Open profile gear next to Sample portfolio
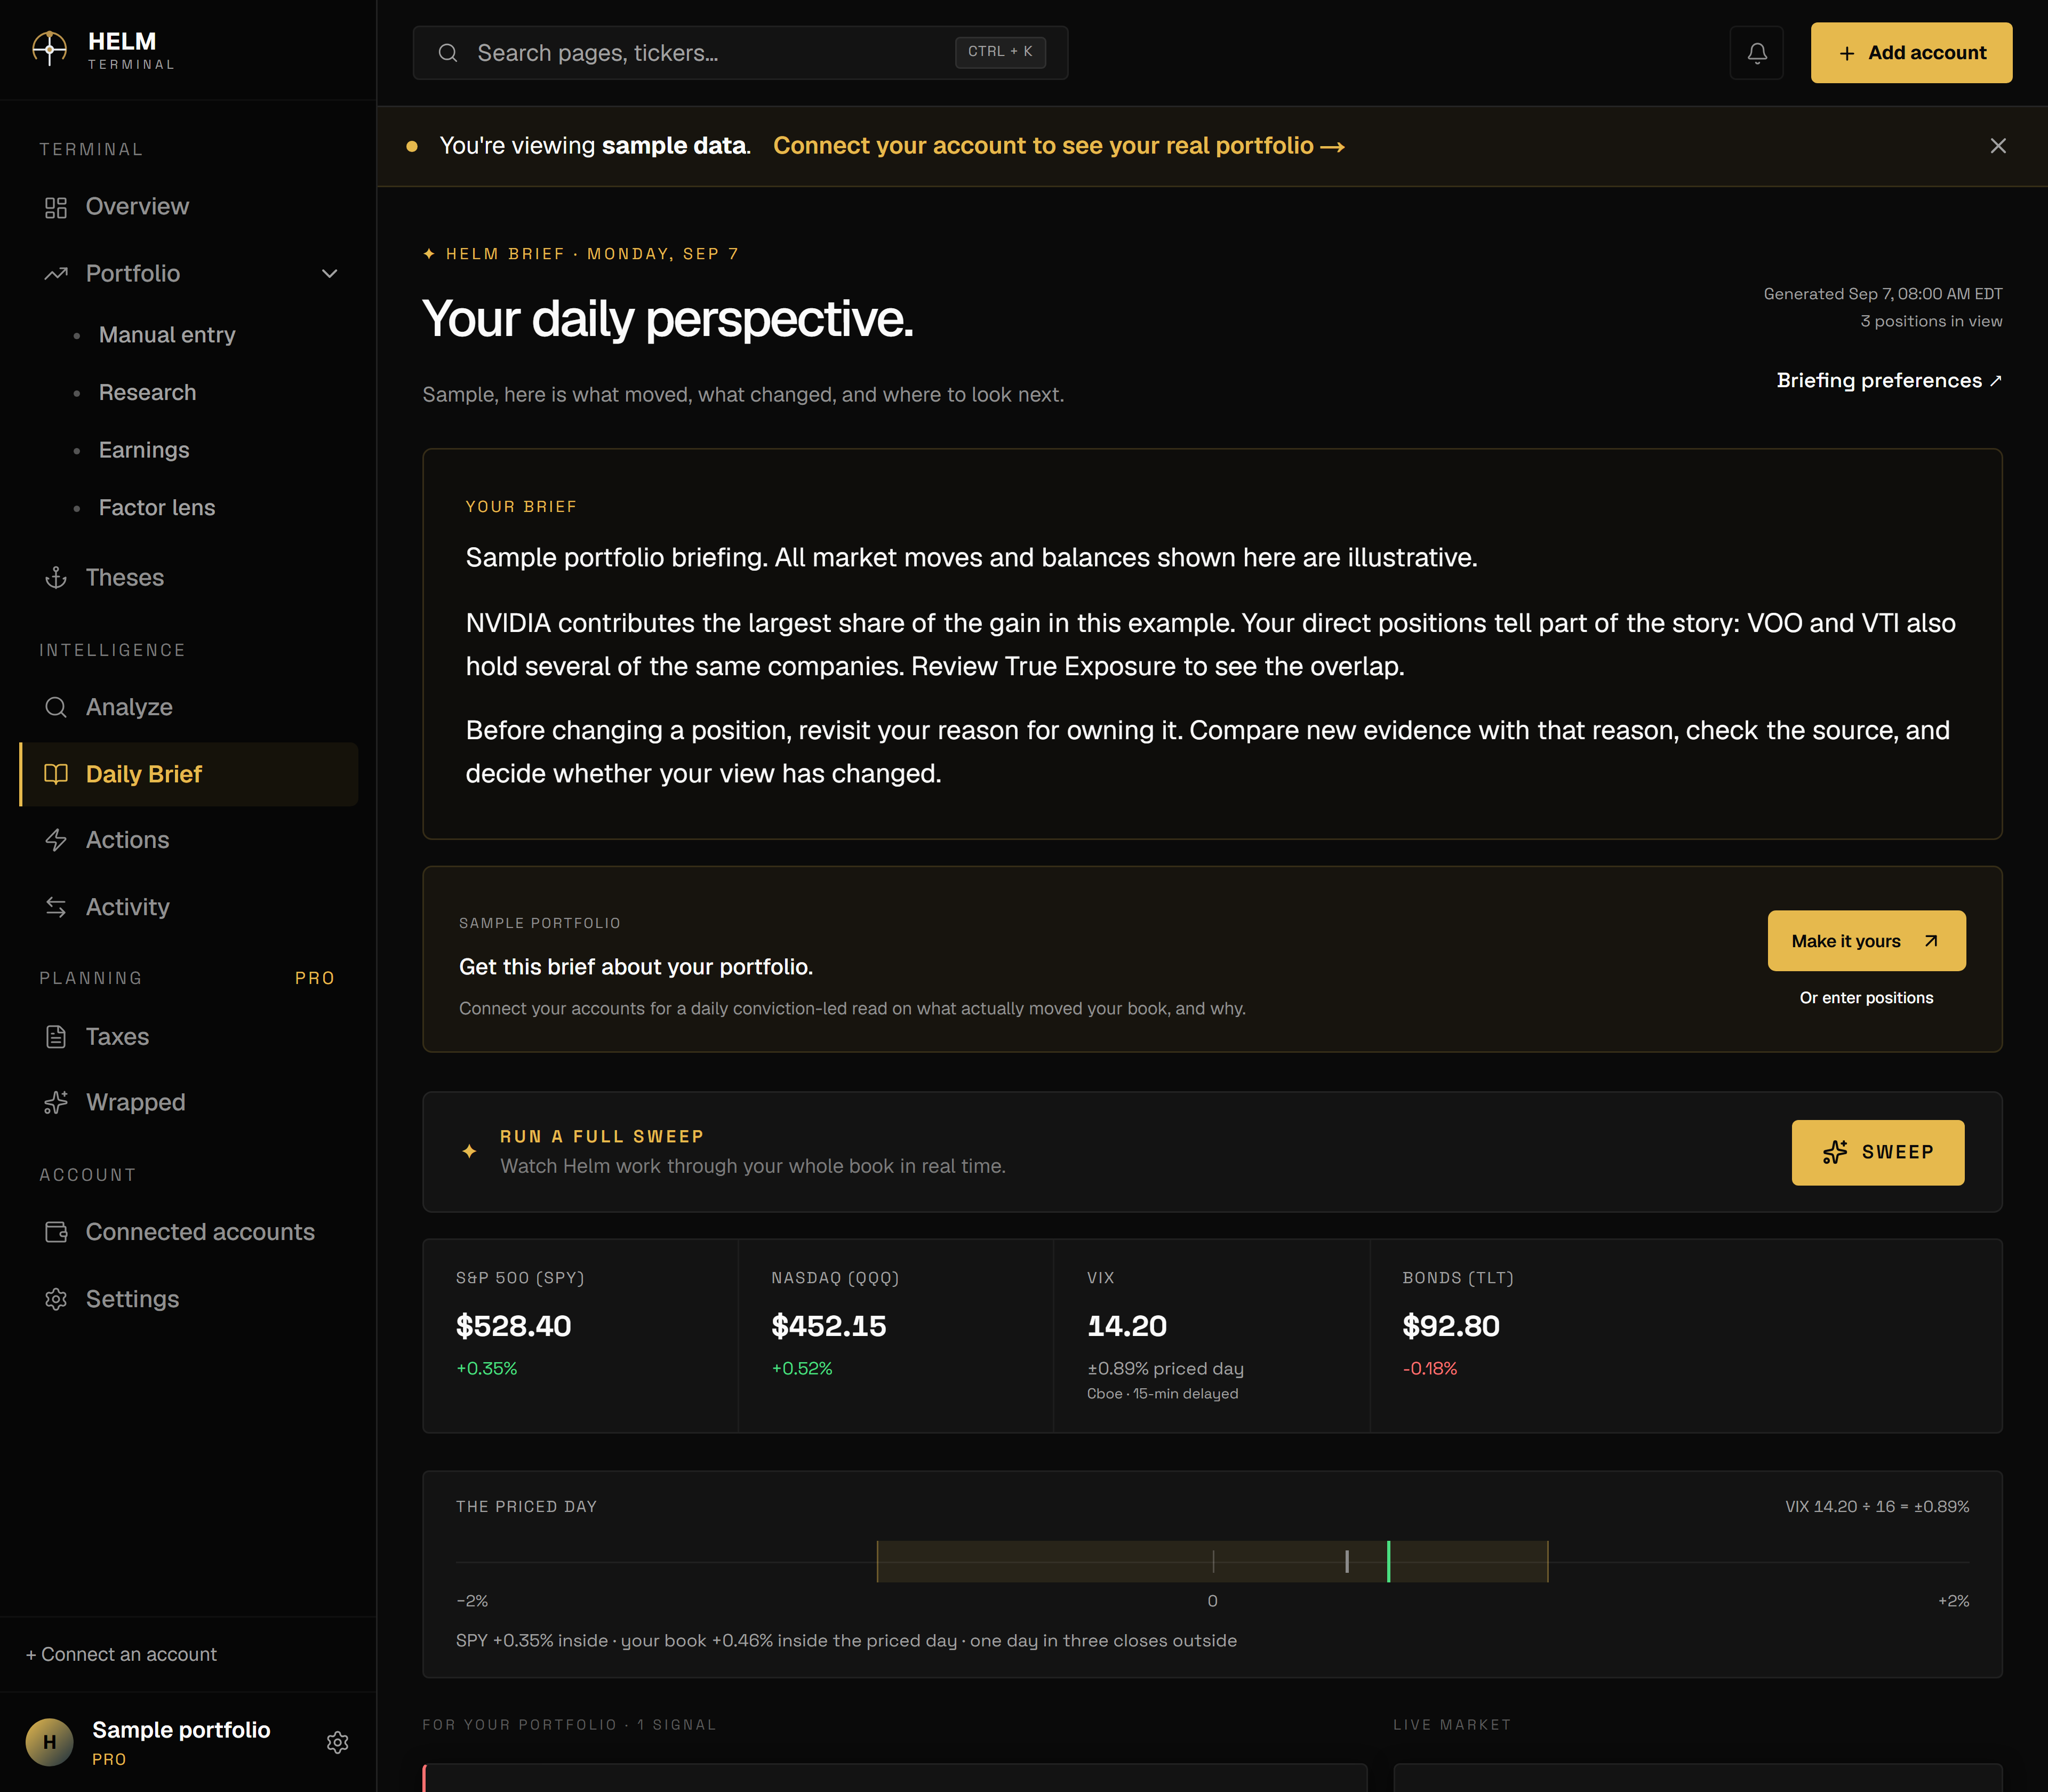The width and height of the screenshot is (2048, 1792). click(338, 1742)
